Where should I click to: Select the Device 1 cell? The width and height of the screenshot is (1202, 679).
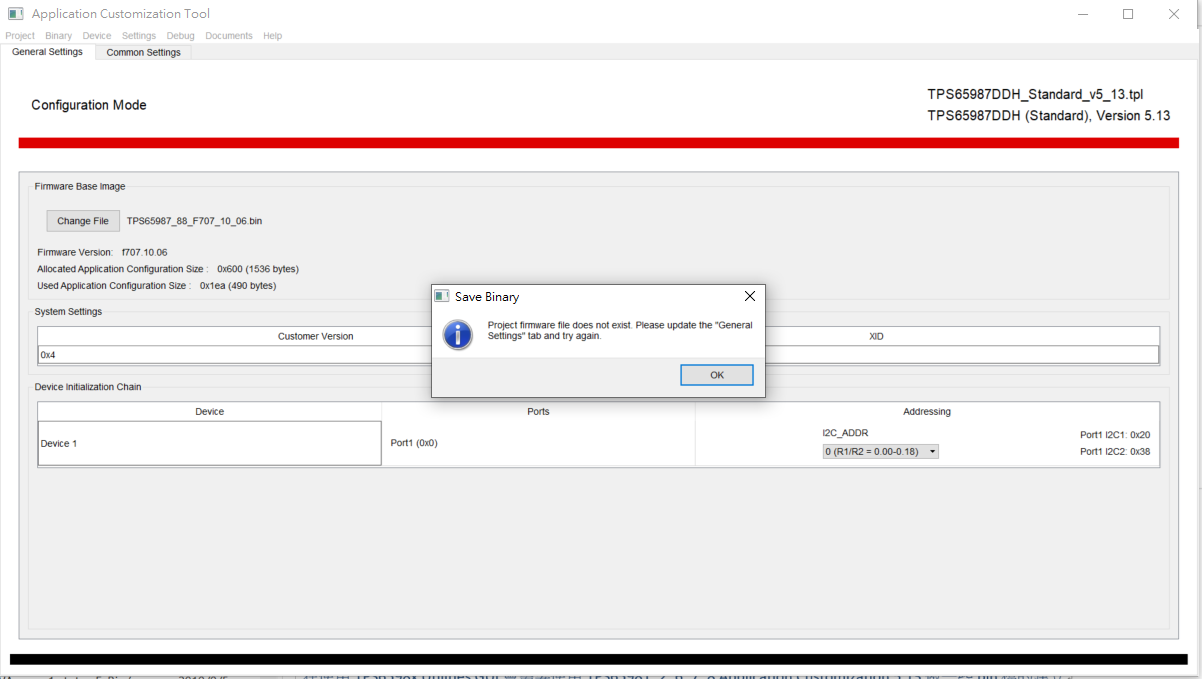click(209, 443)
